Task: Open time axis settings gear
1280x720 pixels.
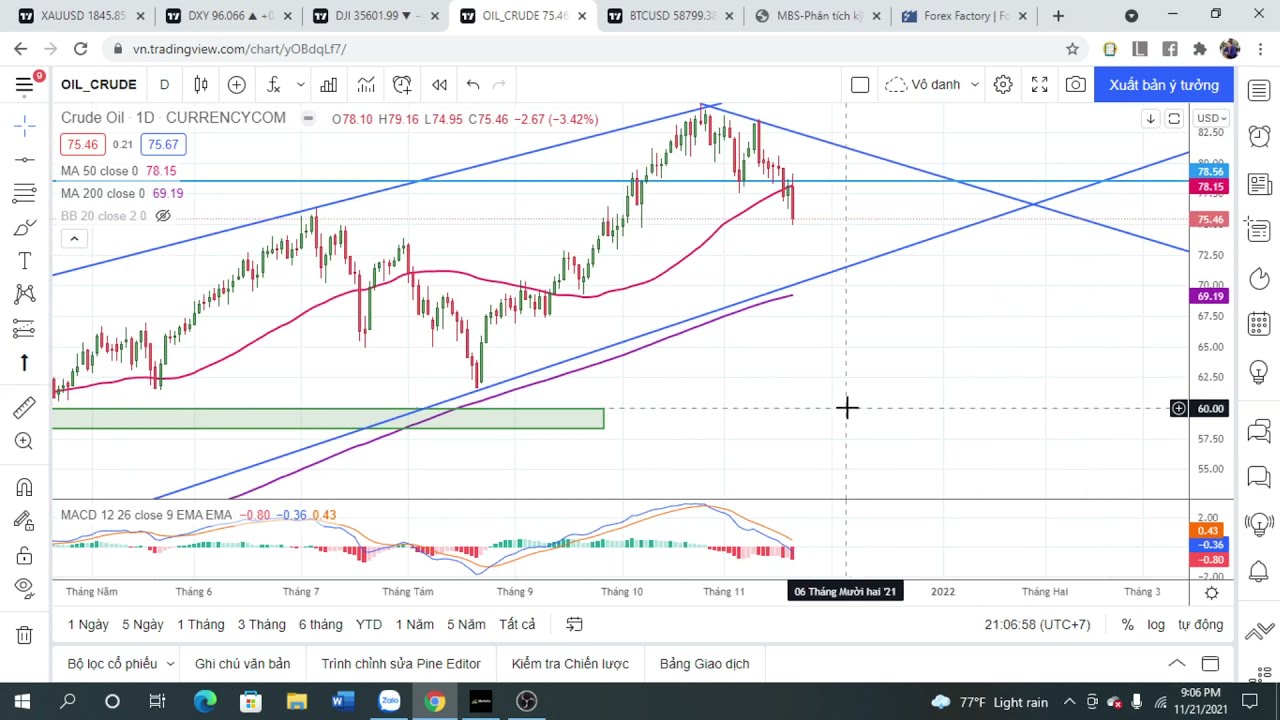Action: point(1211,592)
